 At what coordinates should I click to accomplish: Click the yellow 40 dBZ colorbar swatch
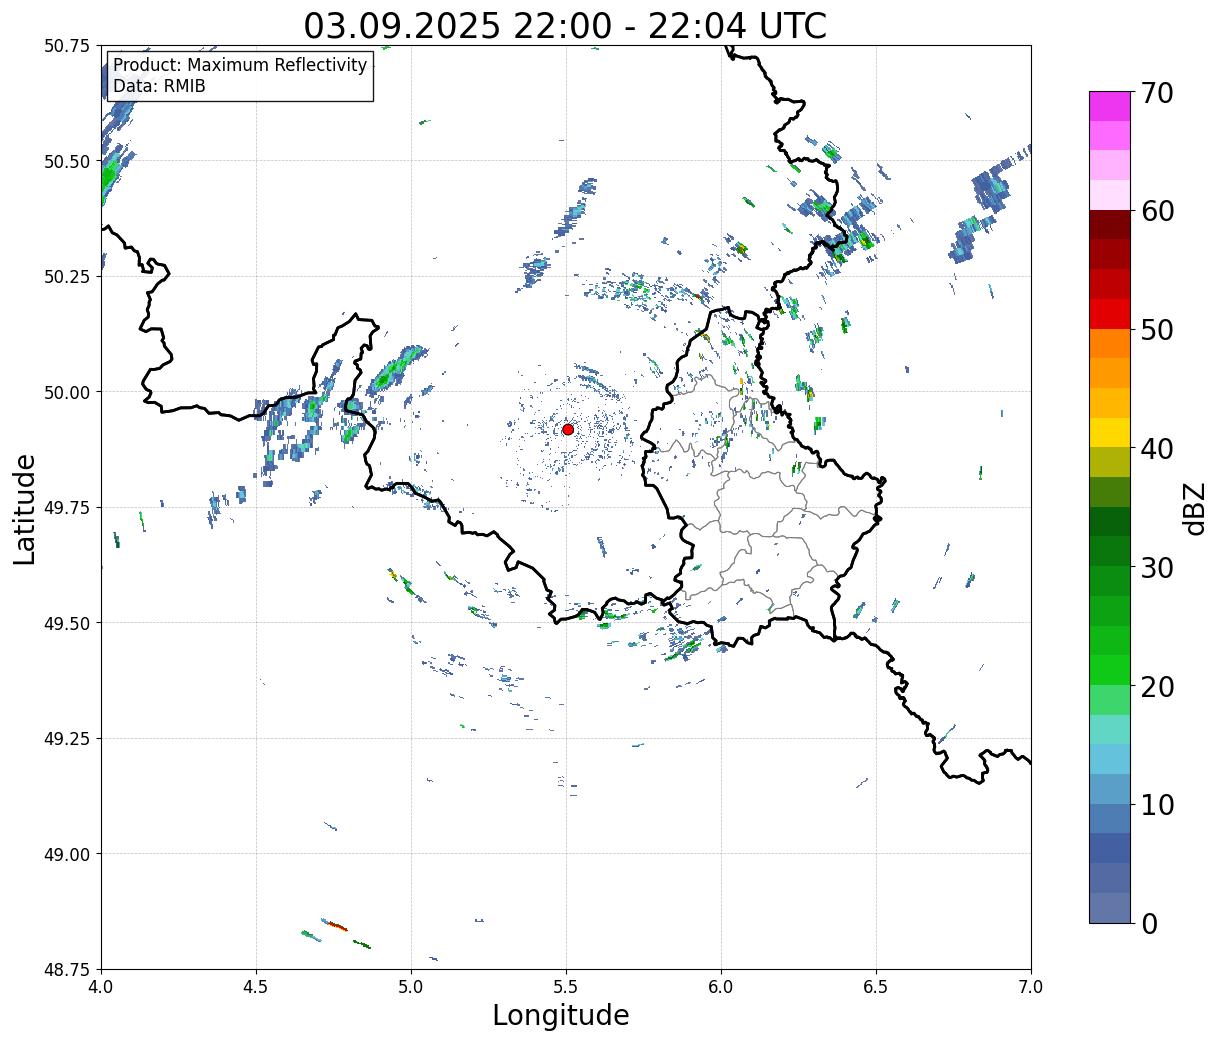coord(1110,432)
